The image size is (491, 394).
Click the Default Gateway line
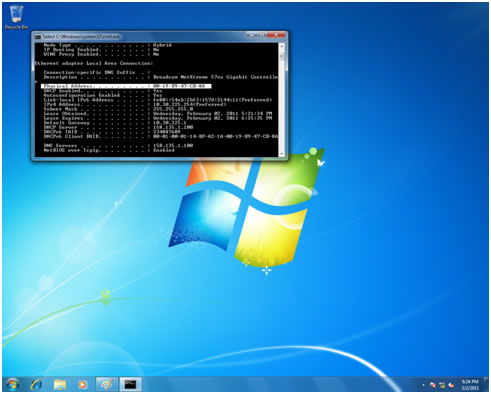tap(115, 123)
